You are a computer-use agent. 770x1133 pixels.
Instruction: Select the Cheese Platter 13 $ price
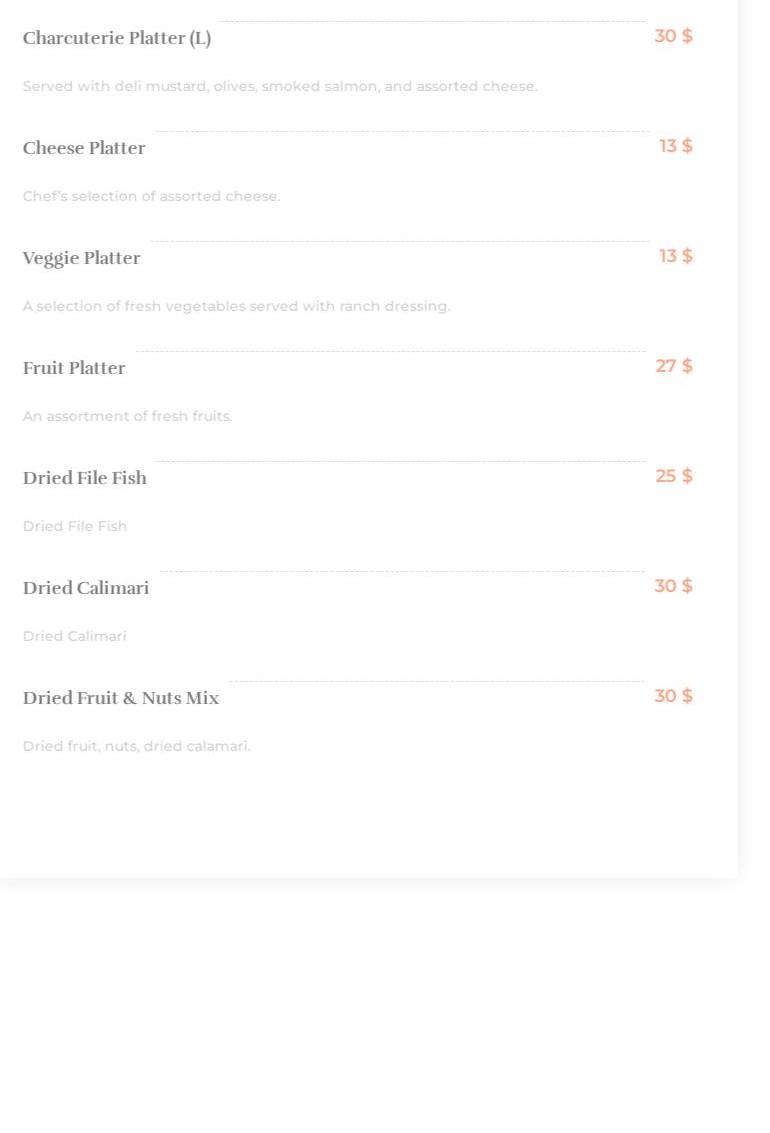pyautogui.click(x=675, y=147)
